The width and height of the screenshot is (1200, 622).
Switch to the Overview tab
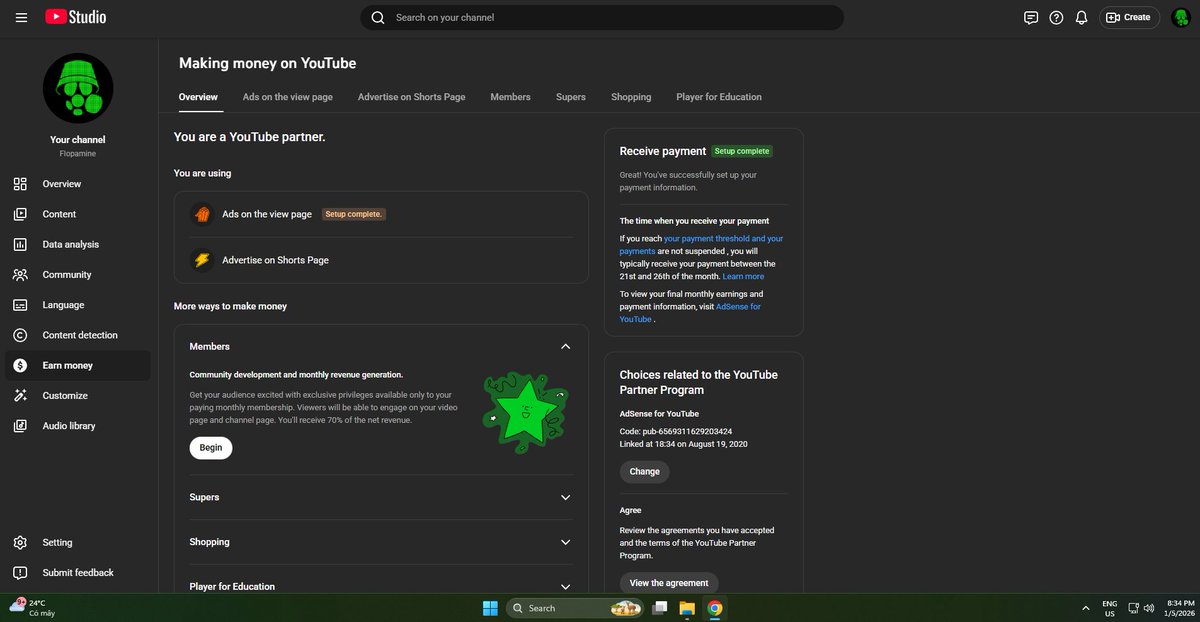198,97
